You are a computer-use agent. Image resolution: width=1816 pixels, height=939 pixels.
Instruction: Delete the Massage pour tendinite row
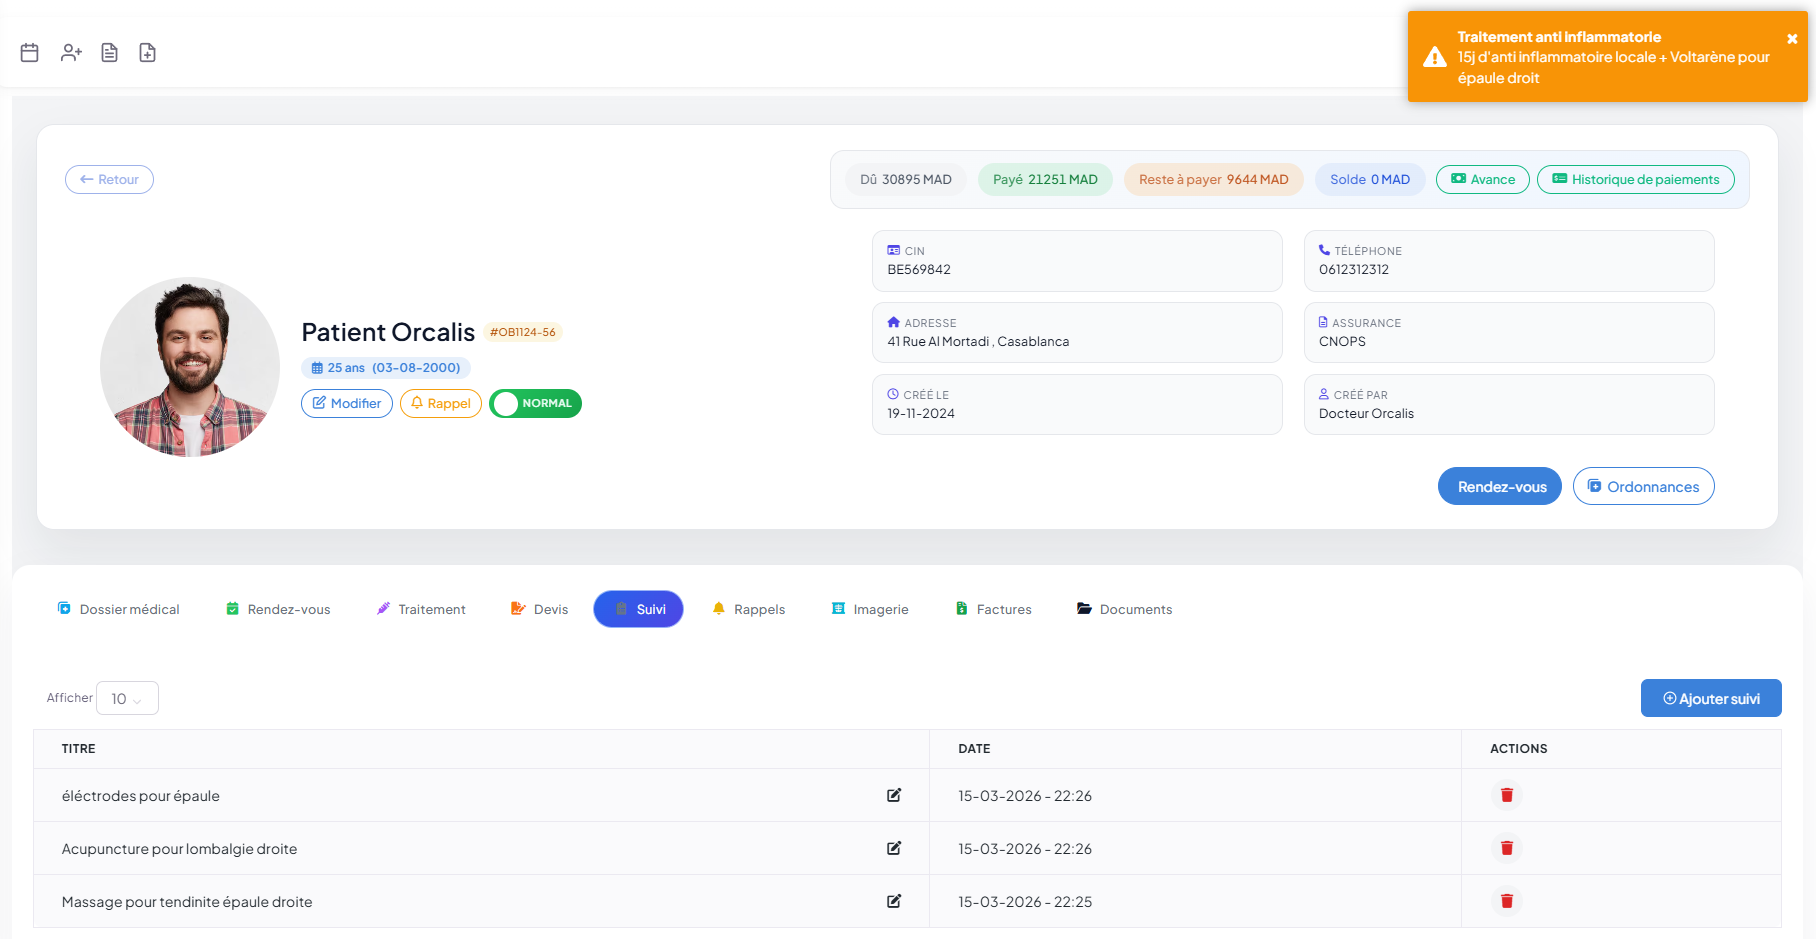1506,902
